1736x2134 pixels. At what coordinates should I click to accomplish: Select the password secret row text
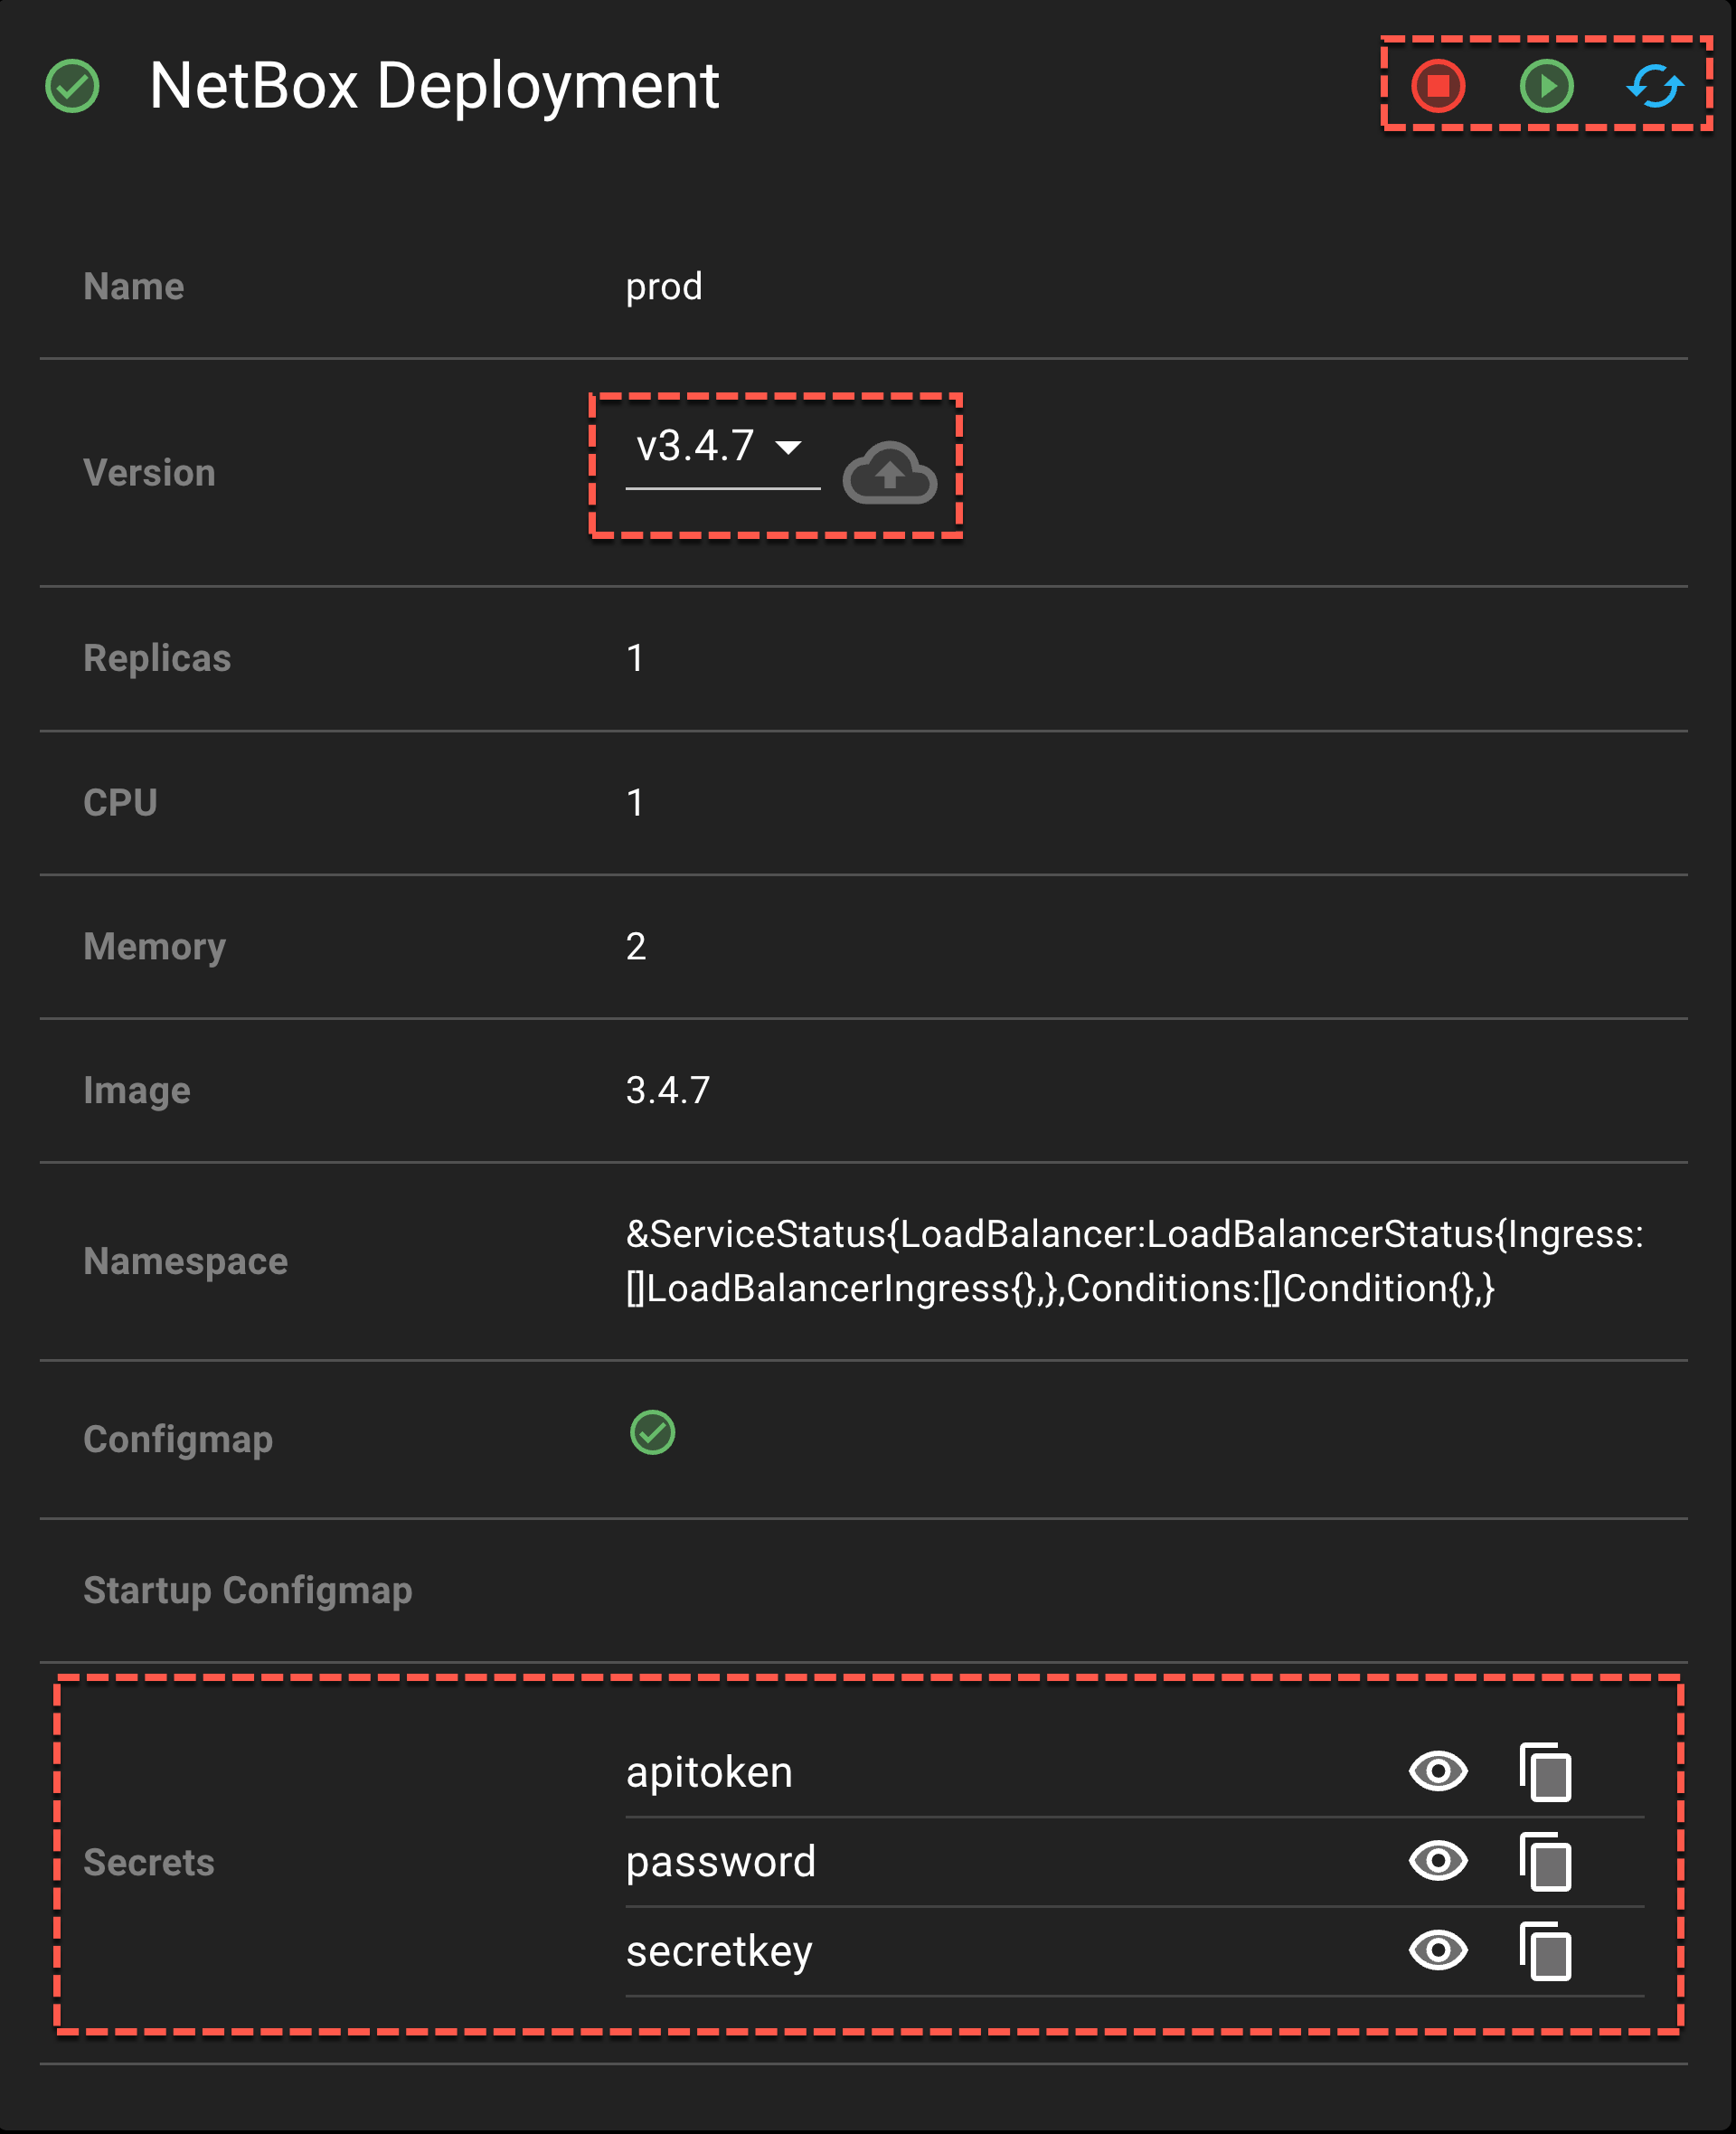[721, 1862]
